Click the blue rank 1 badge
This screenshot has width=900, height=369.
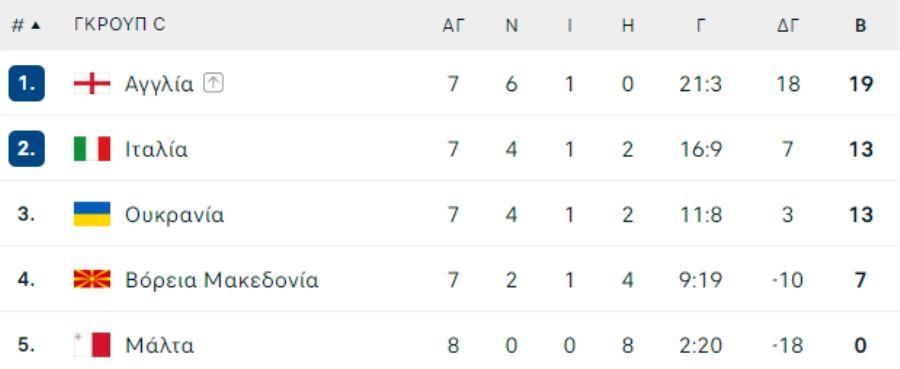[26, 84]
